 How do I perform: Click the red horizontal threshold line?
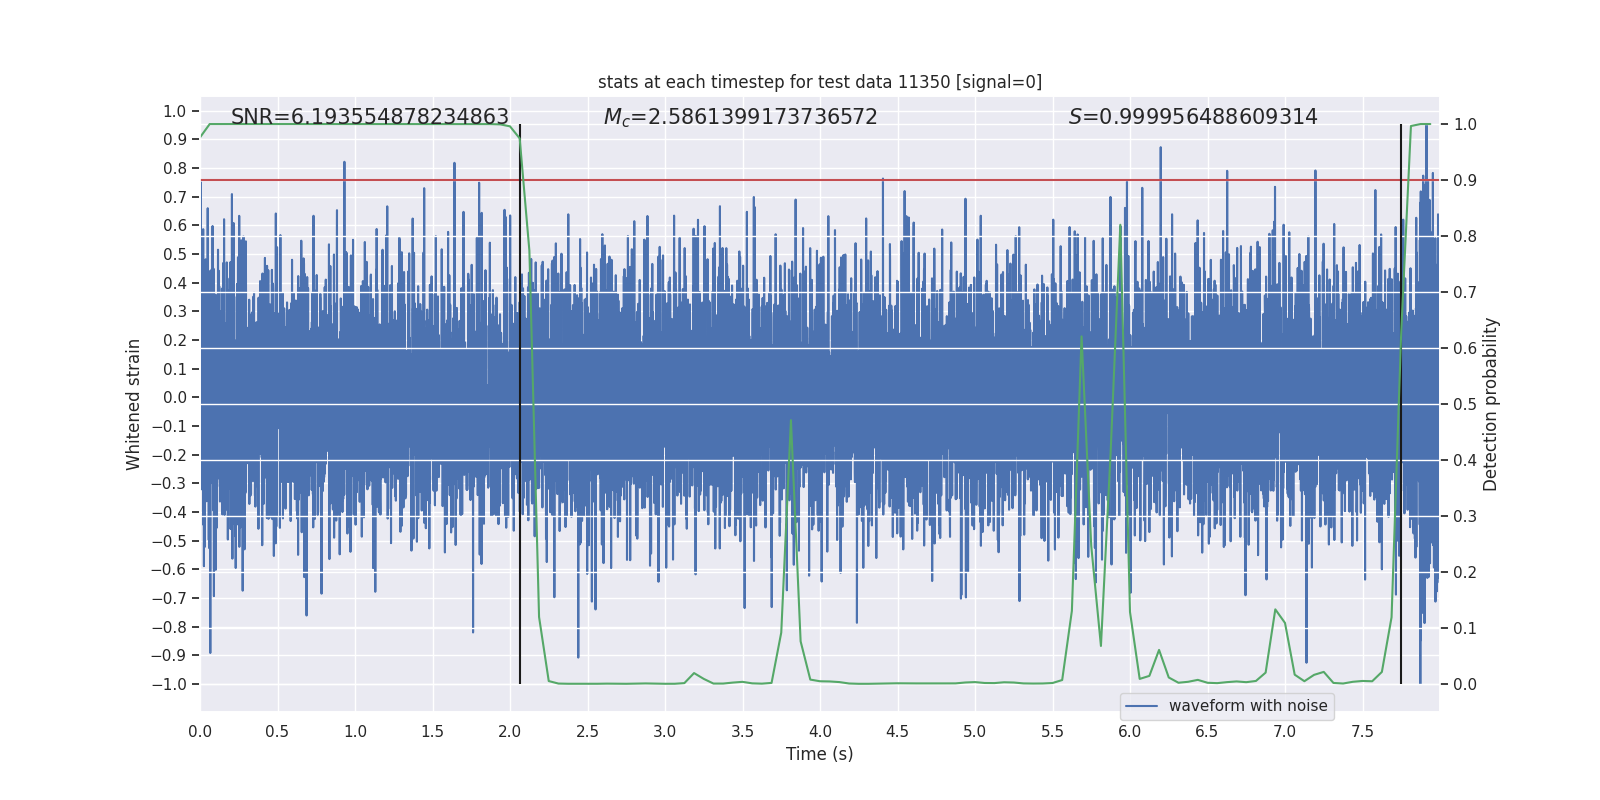pyautogui.click(x=820, y=181)
